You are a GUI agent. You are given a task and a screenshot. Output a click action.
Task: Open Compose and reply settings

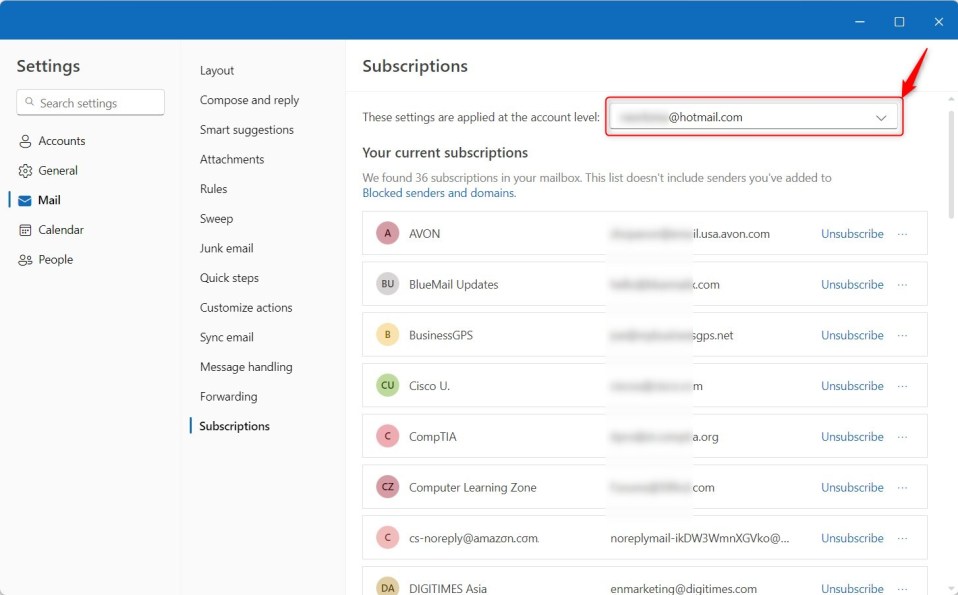tap(249, 100)
